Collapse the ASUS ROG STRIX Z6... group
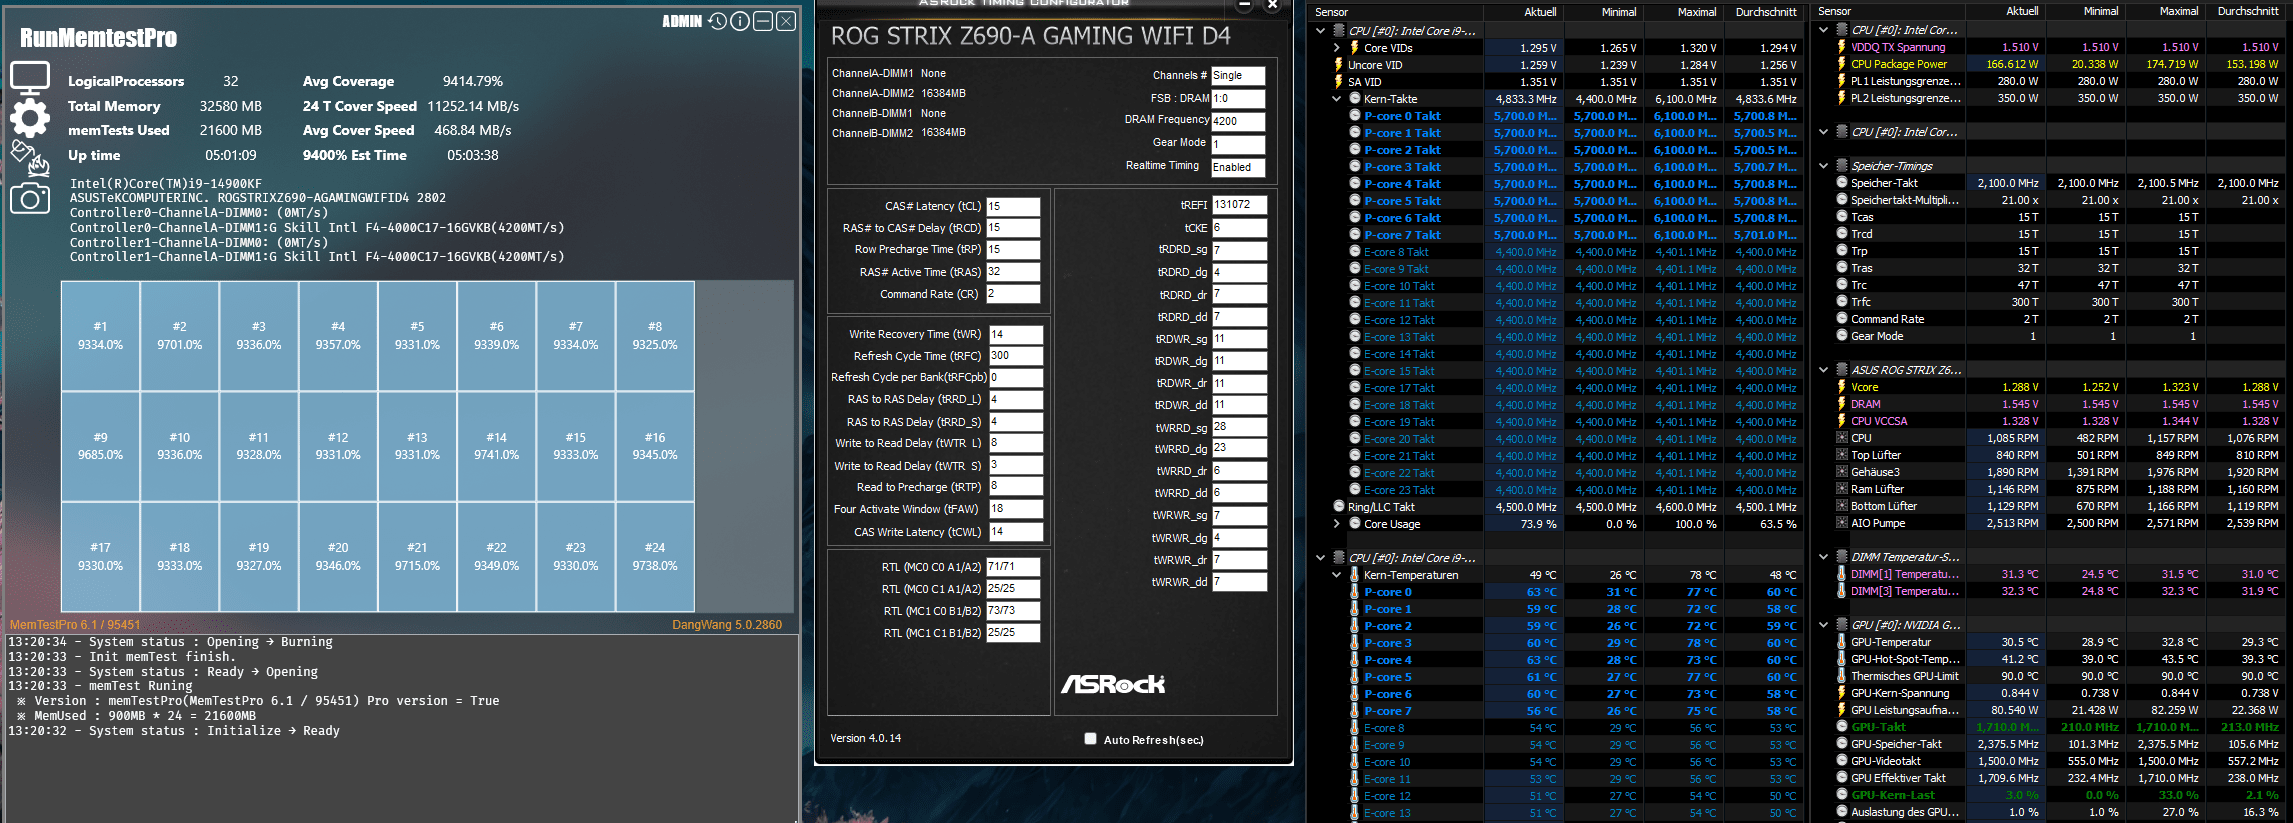The width and height of the screenshot is (2293, 823). 1823,370
